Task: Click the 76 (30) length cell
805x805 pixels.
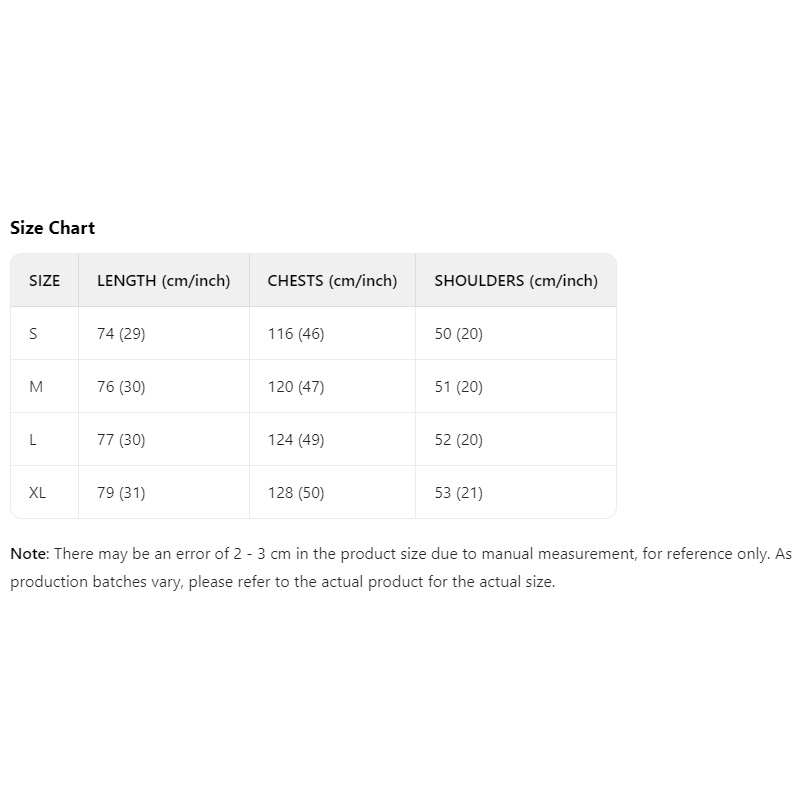Action: [x=121, y=387]
